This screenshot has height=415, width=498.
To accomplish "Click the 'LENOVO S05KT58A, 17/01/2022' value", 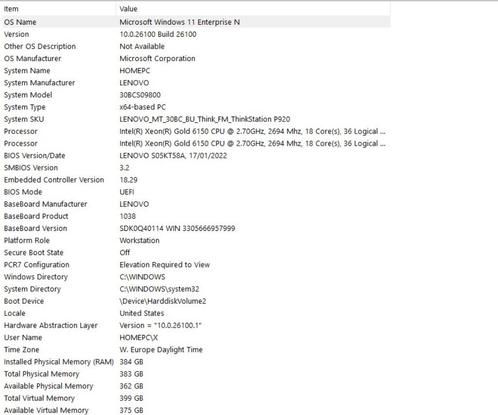I will tap(173, 156).
